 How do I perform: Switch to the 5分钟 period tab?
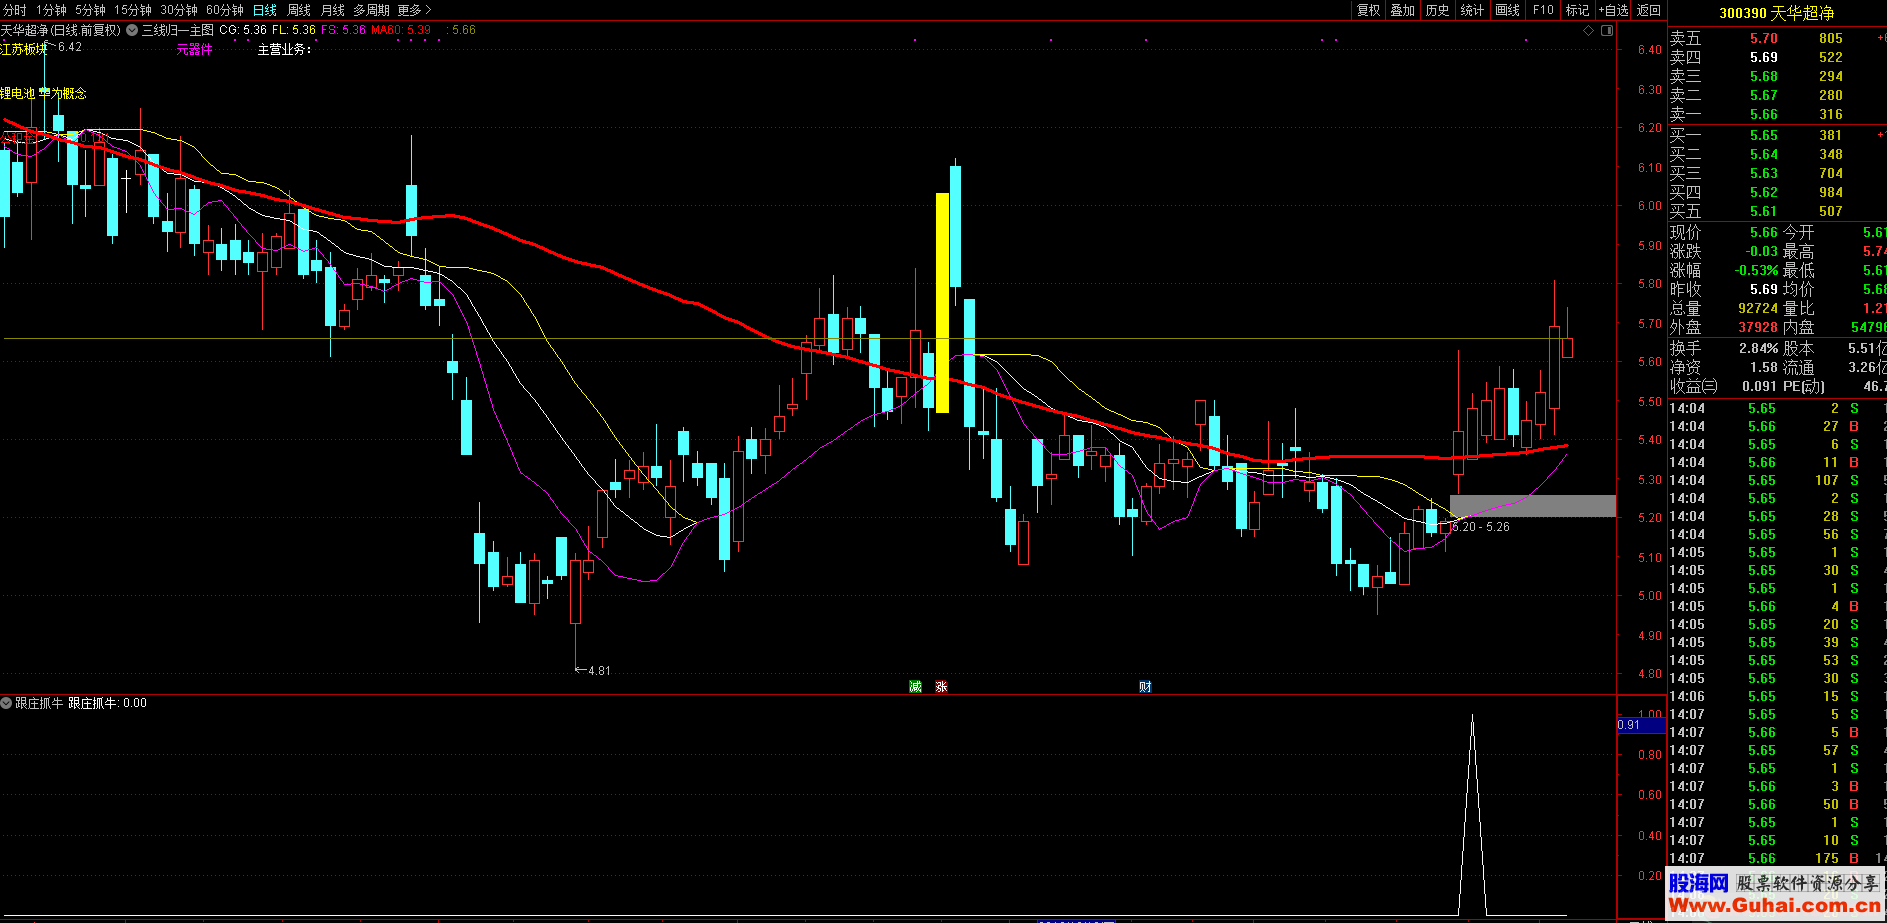coord(90,10)
